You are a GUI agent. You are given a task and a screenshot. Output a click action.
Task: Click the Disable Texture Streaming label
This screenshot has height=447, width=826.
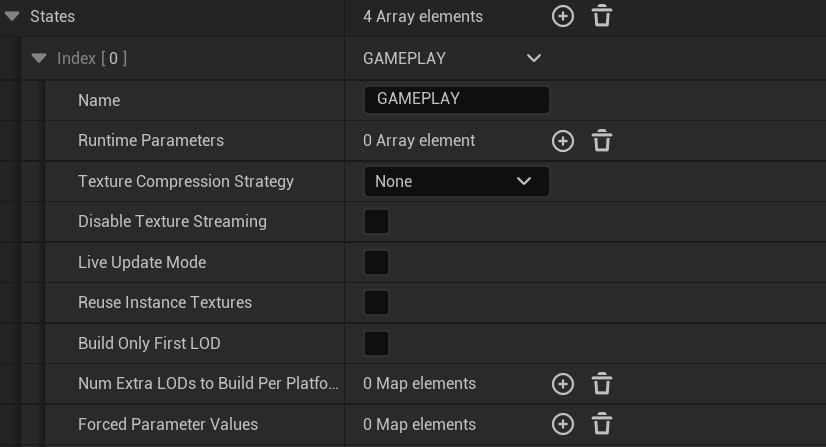click(x=172, y=222)
